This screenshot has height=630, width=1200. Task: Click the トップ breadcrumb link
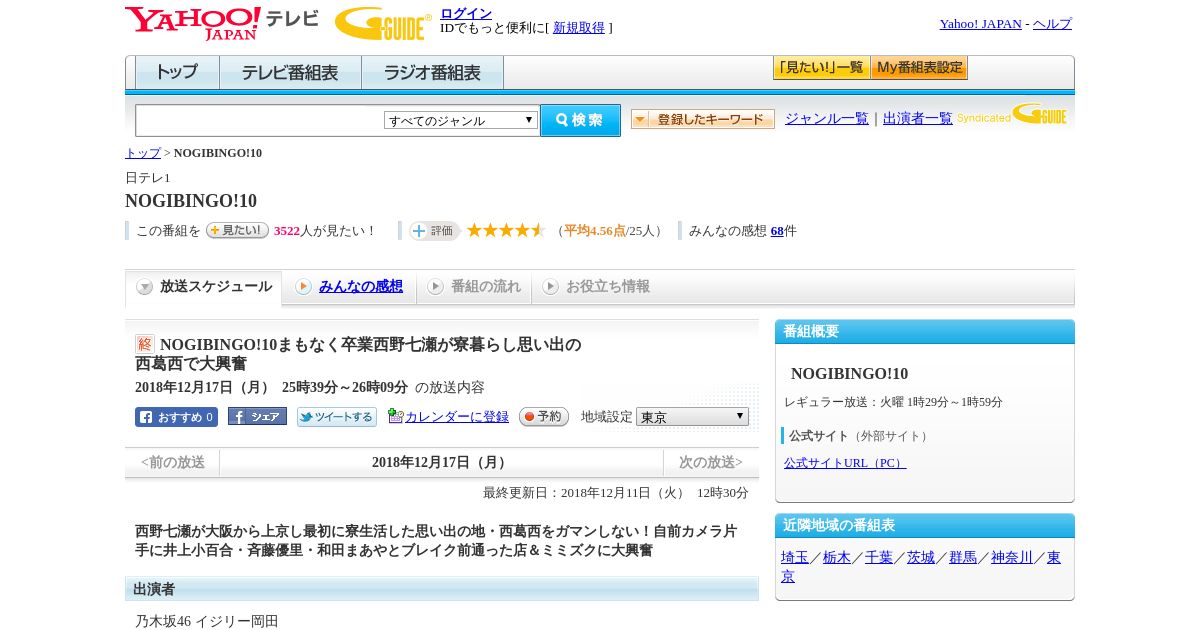coord(143,153)
